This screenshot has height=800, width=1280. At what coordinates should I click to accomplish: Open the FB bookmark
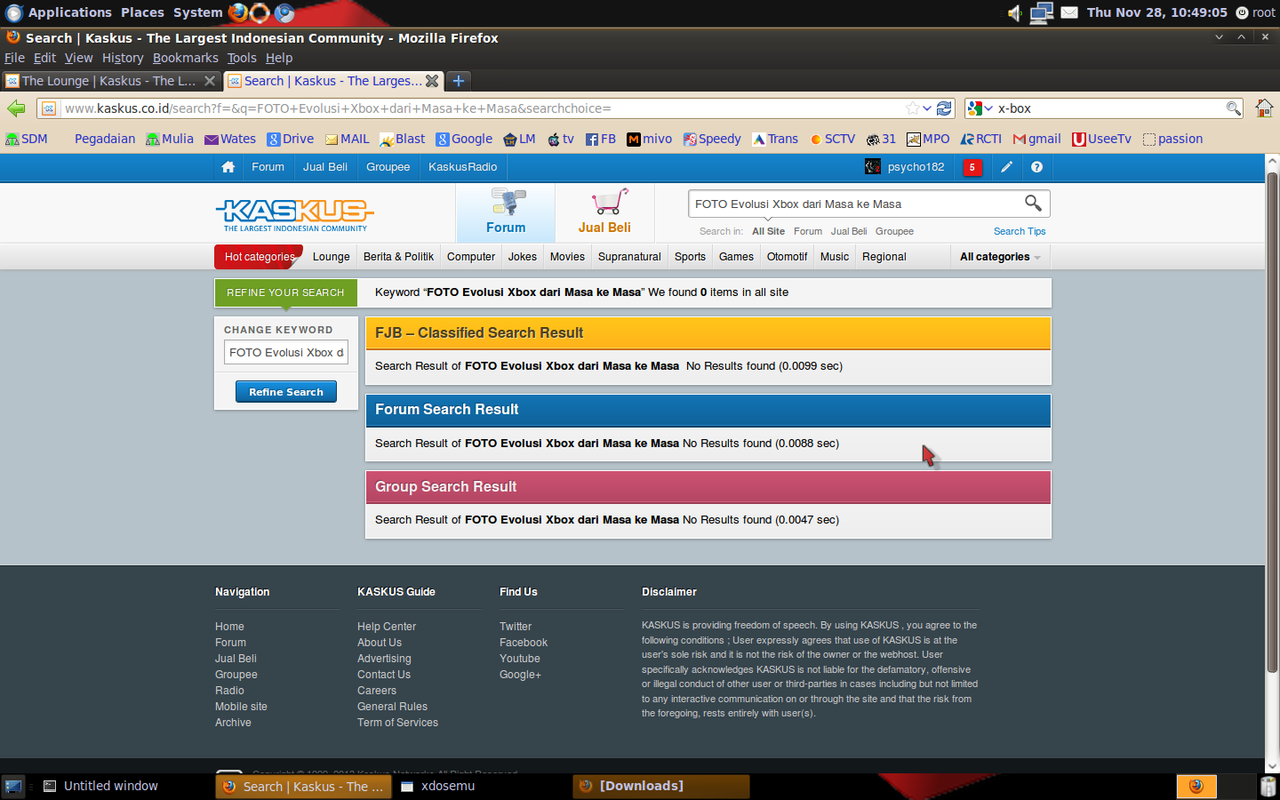click(601, 139)
